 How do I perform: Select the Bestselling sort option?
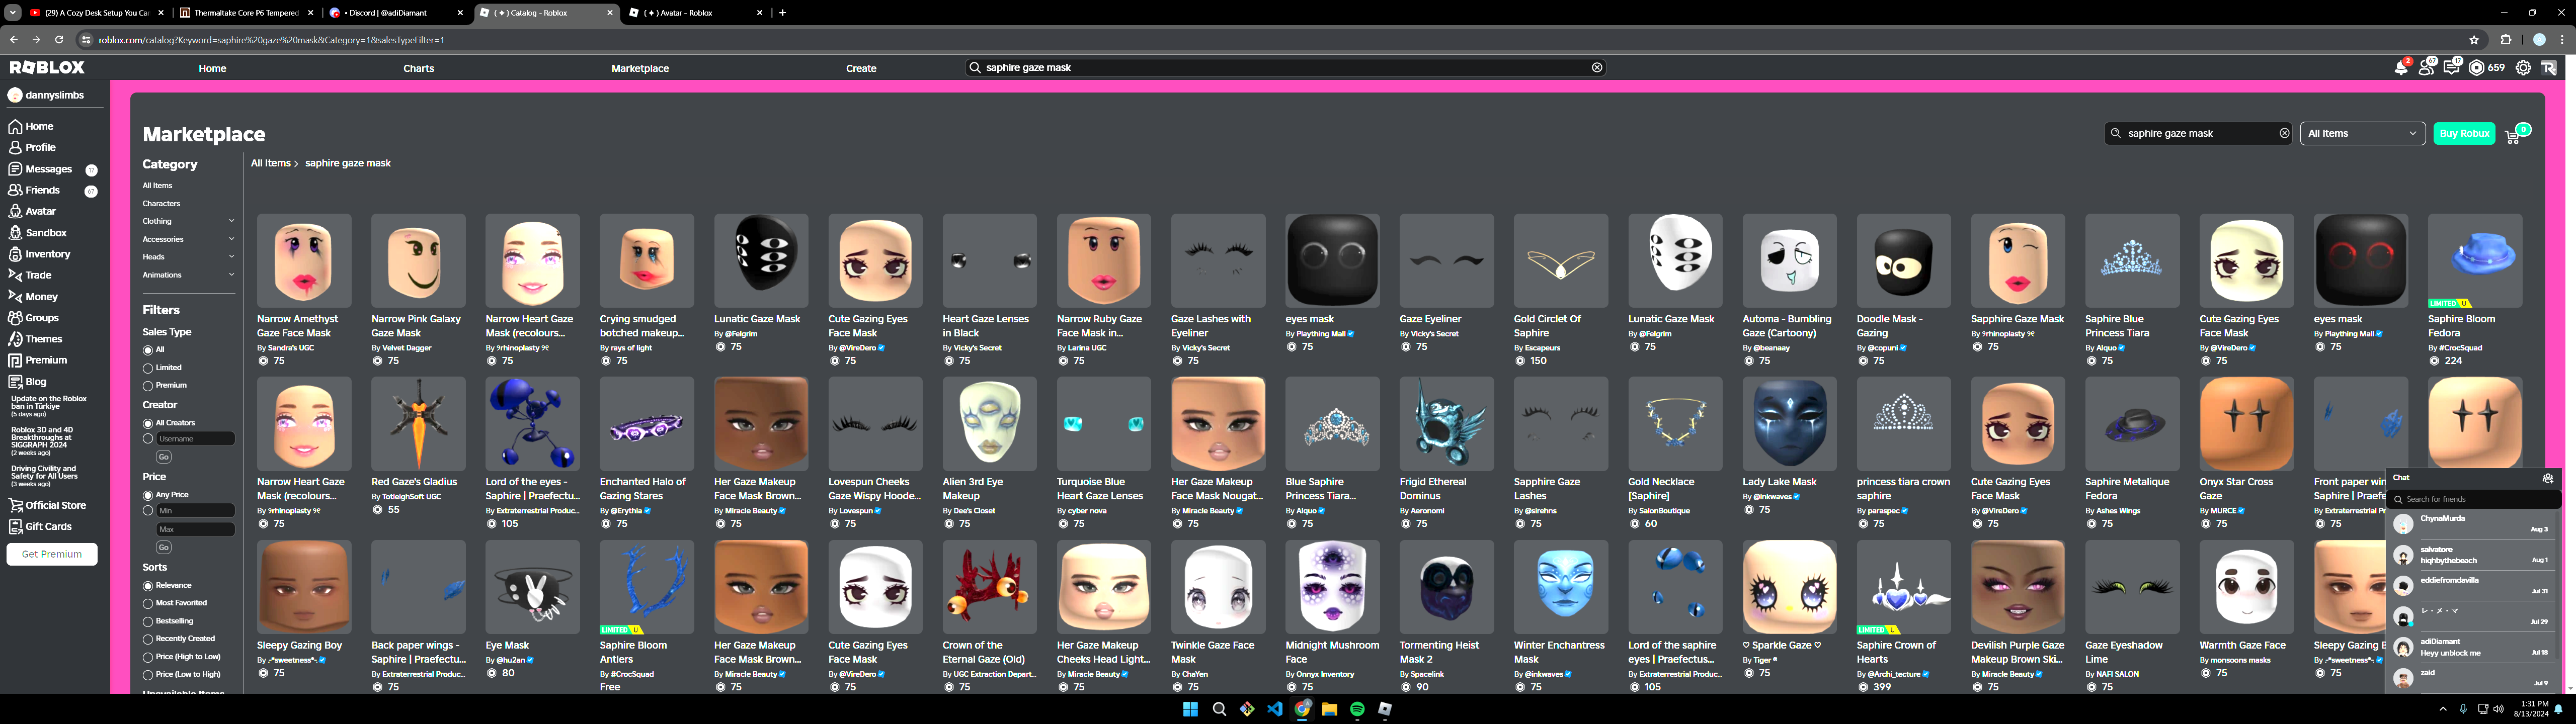pyautogui.click(x=148, y=621)
